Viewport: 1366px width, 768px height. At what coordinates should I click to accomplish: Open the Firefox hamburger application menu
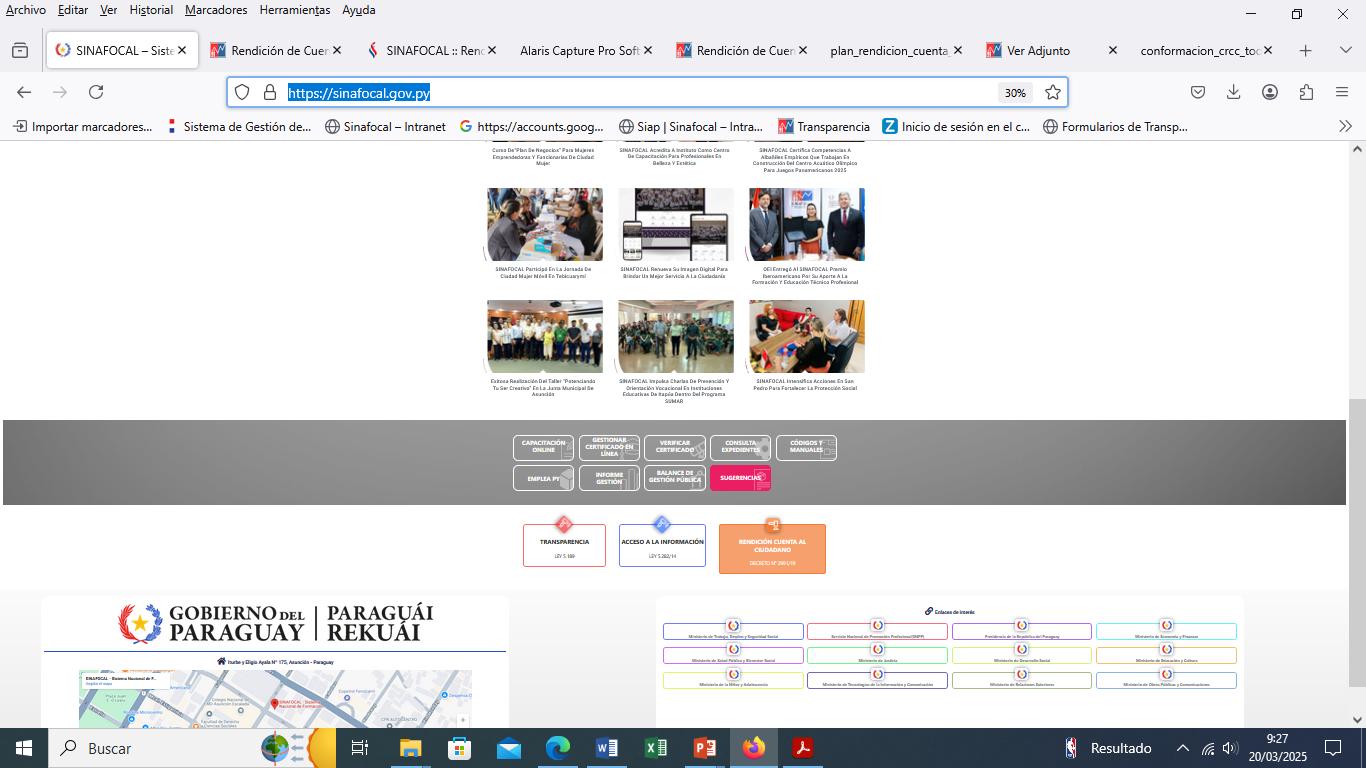coord(1342,92)
